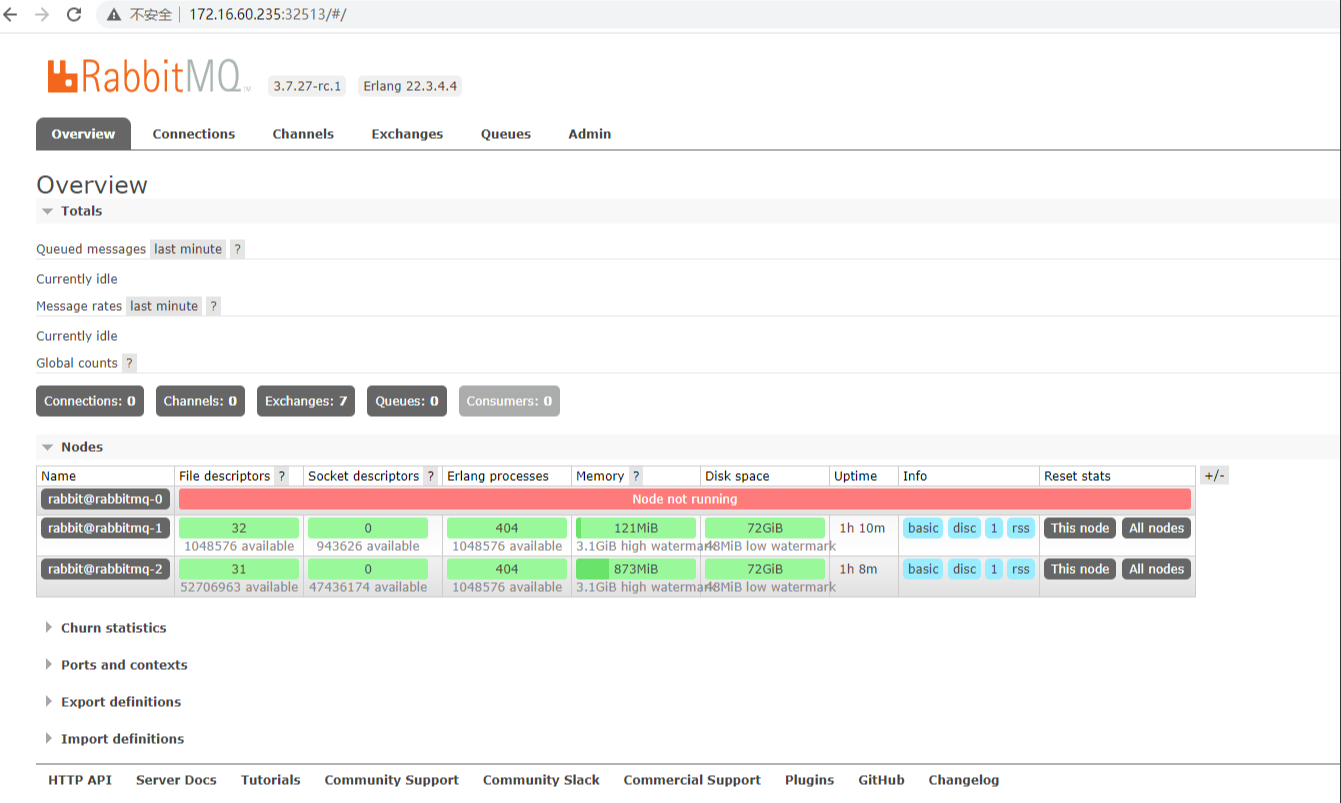The height and width of the screenshot is (803, 1341).
Task: Expand Ports and contexts section
Action: [123, 665]
